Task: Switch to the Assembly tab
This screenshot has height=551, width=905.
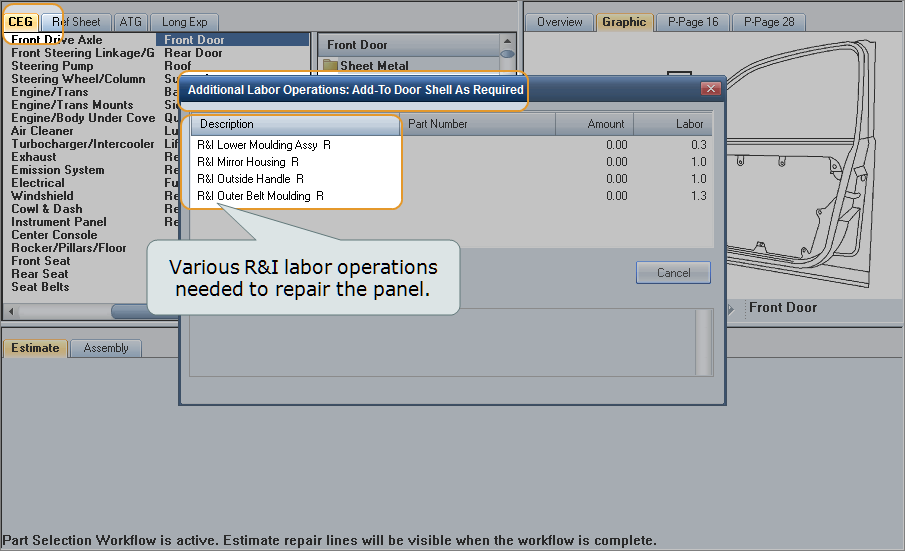Action: [x=106, y=348]
